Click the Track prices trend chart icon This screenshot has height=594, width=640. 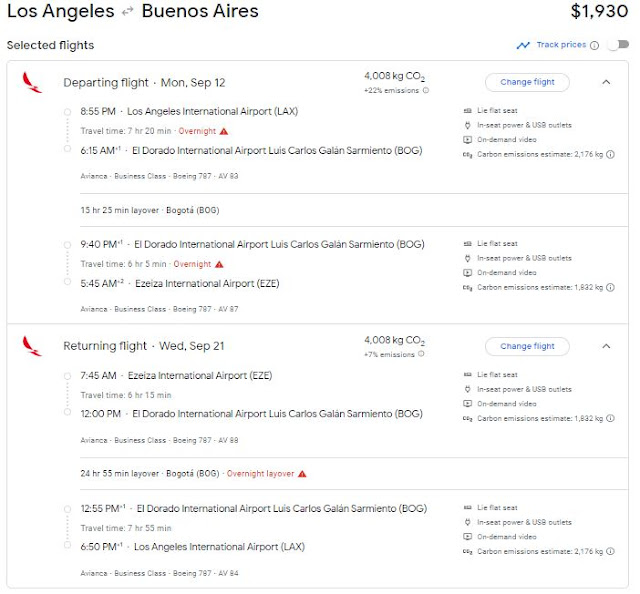tap(523, 45)
